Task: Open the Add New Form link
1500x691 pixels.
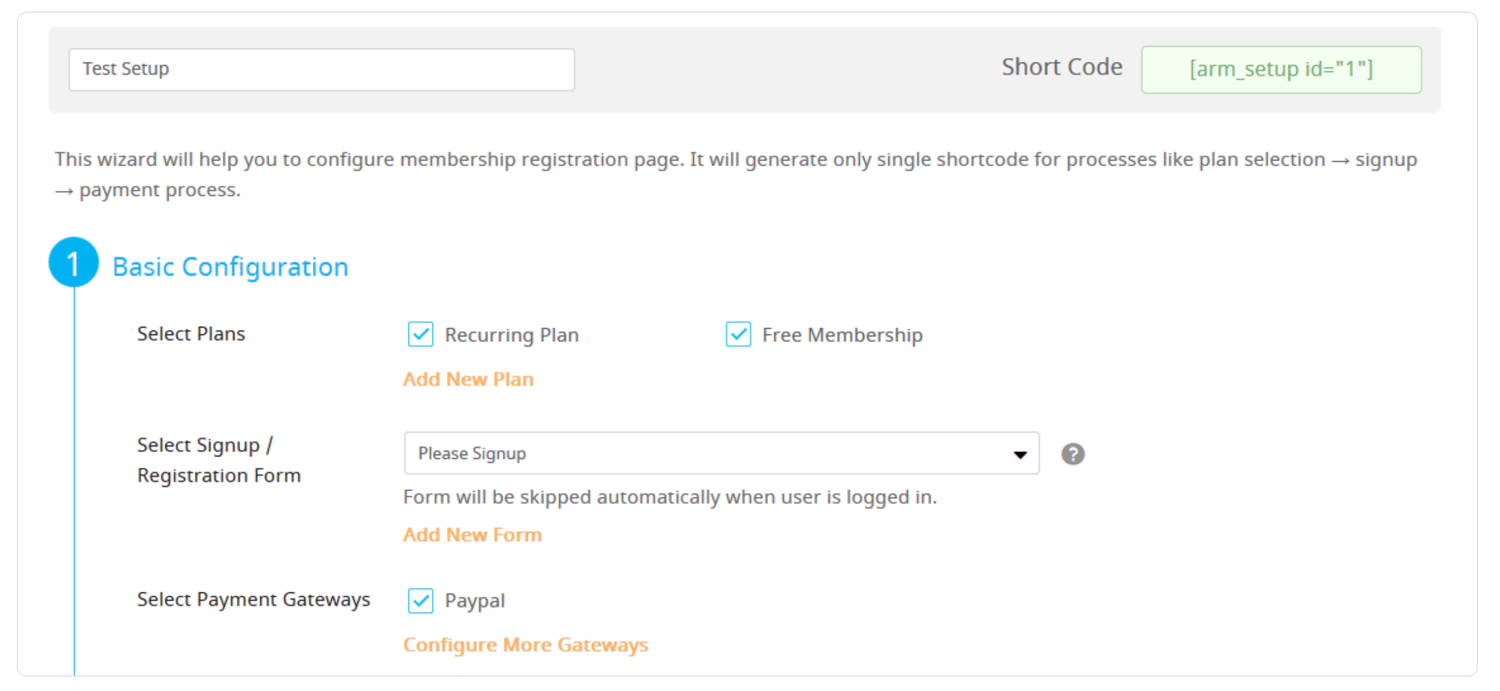Action: 472,535
